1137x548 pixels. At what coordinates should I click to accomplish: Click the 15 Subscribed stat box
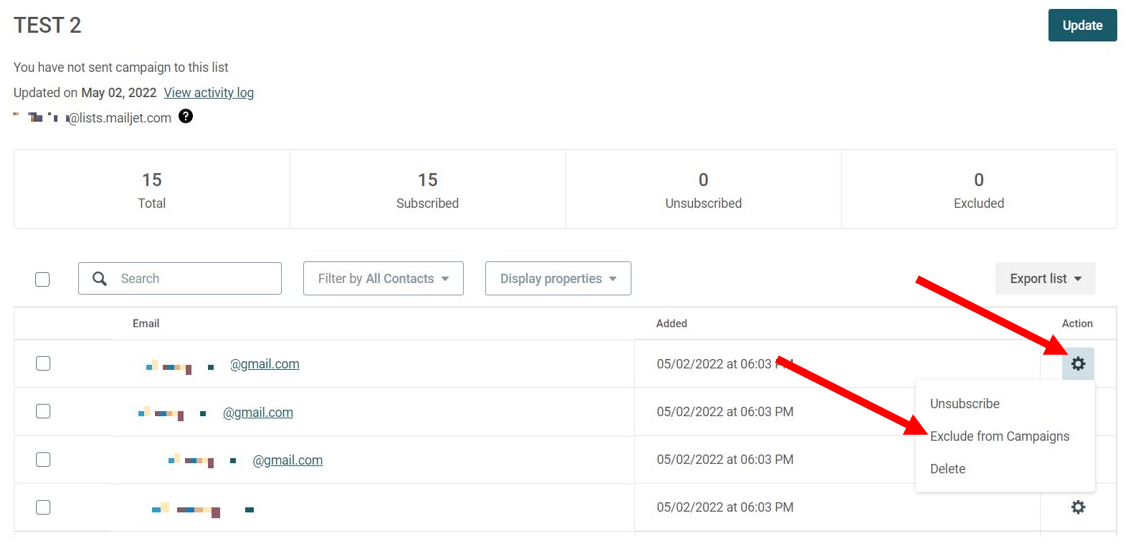[x=427, y=190]
